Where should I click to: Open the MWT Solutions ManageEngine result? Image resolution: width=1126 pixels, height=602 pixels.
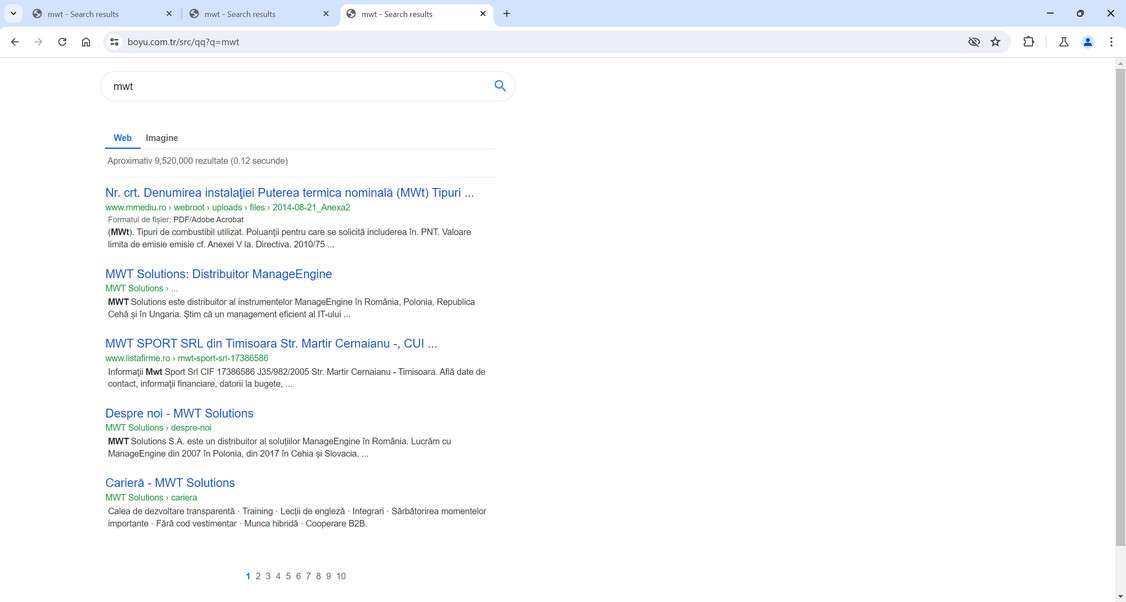coord(218,274)
